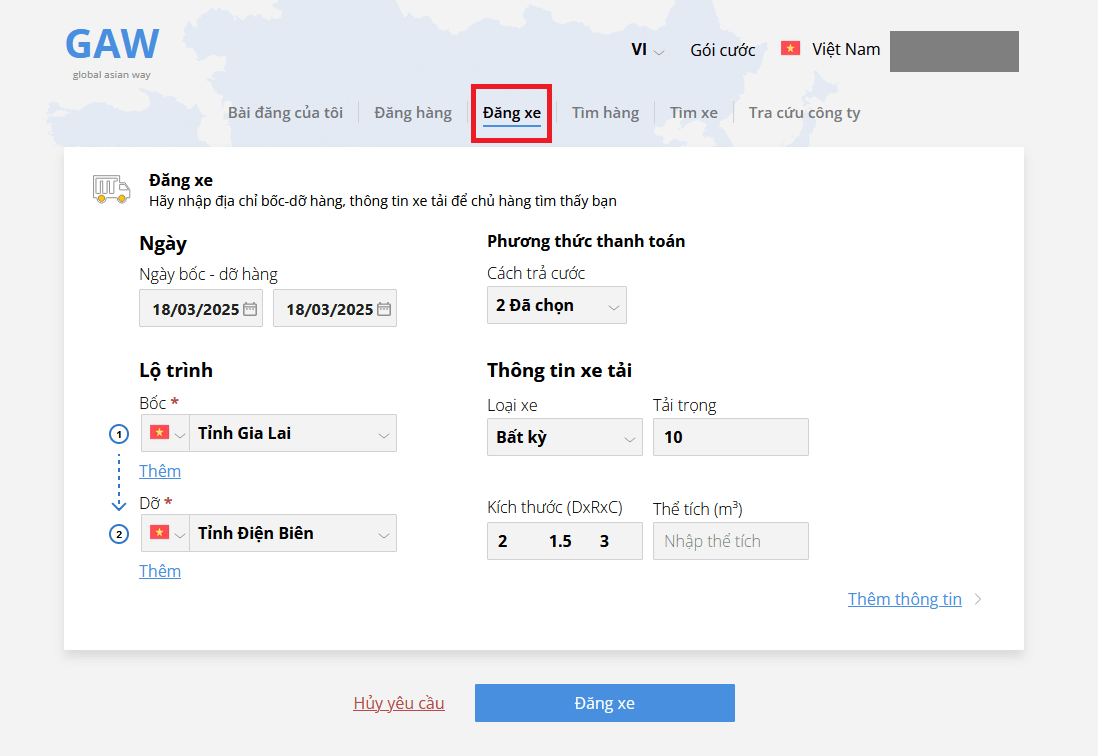This screenshot has height=756, width=1098.
Task: Click the Vietnam flag near Việt Nam
Action: coord(790,49)
